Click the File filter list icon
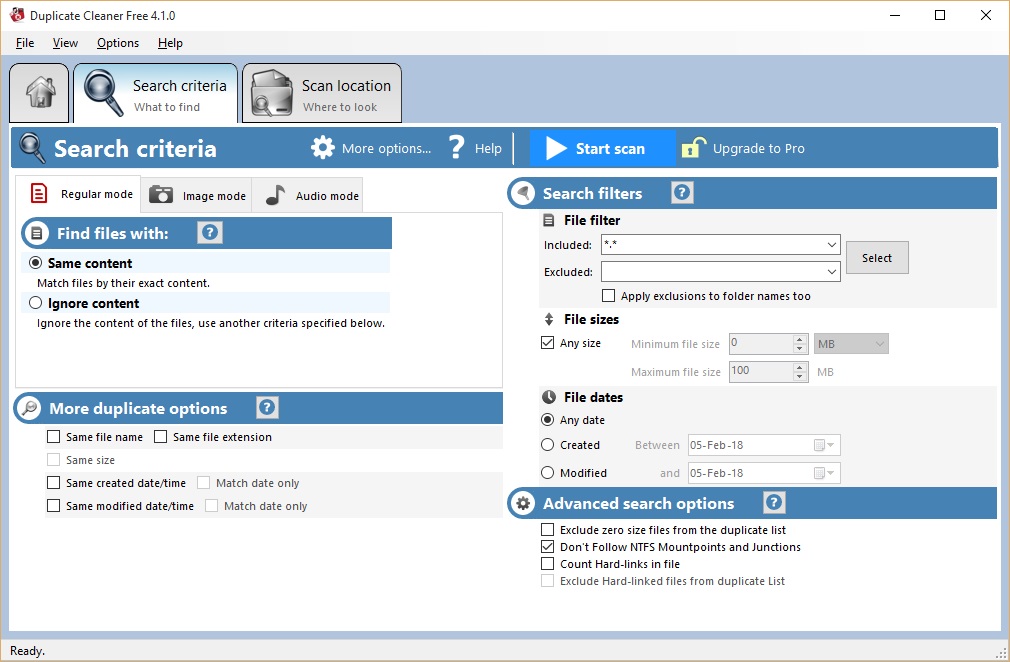This screenshot has height=662, width=1010. tap(549, 220)
